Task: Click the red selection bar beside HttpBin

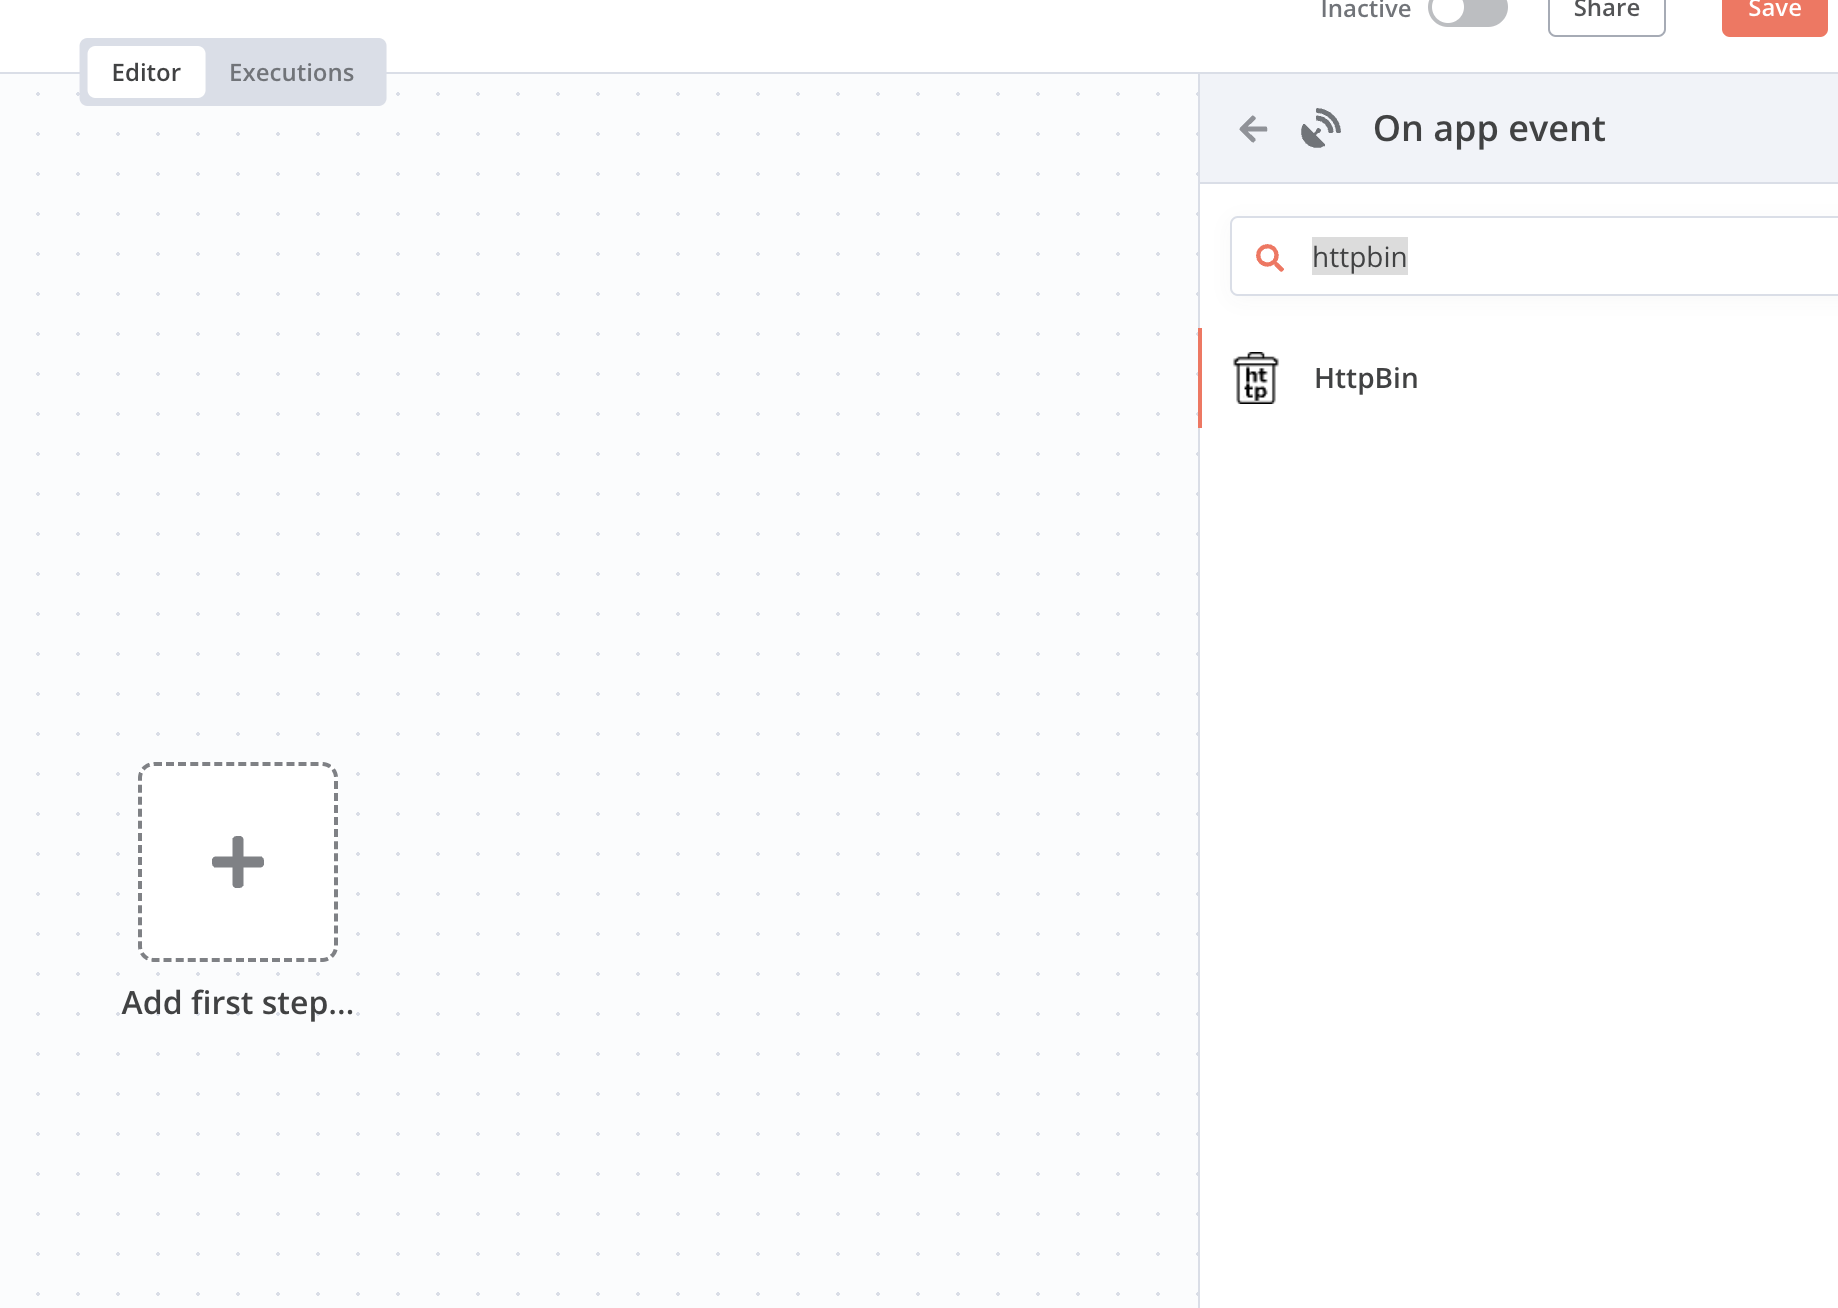Action: pyautogui.click(x=1202, y=378)
